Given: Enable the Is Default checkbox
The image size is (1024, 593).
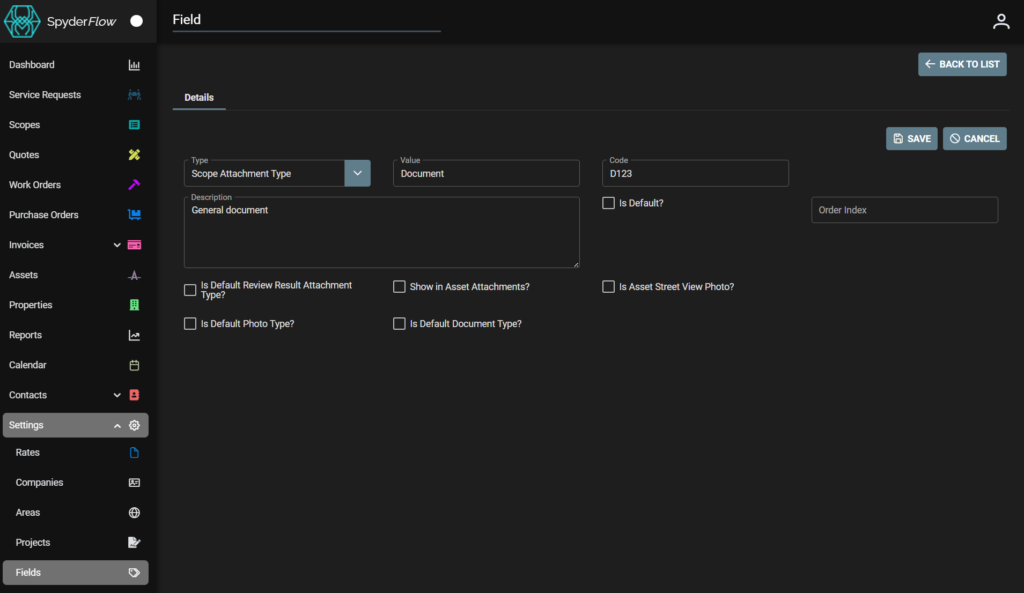Looking at the screenshot, I should click(608, 202).
